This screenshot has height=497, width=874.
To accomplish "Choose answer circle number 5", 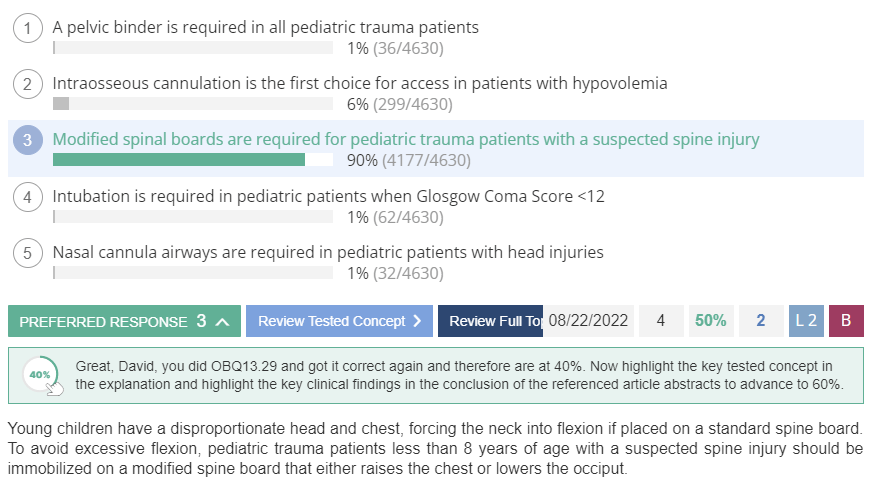I will click(x=27, y=253).
